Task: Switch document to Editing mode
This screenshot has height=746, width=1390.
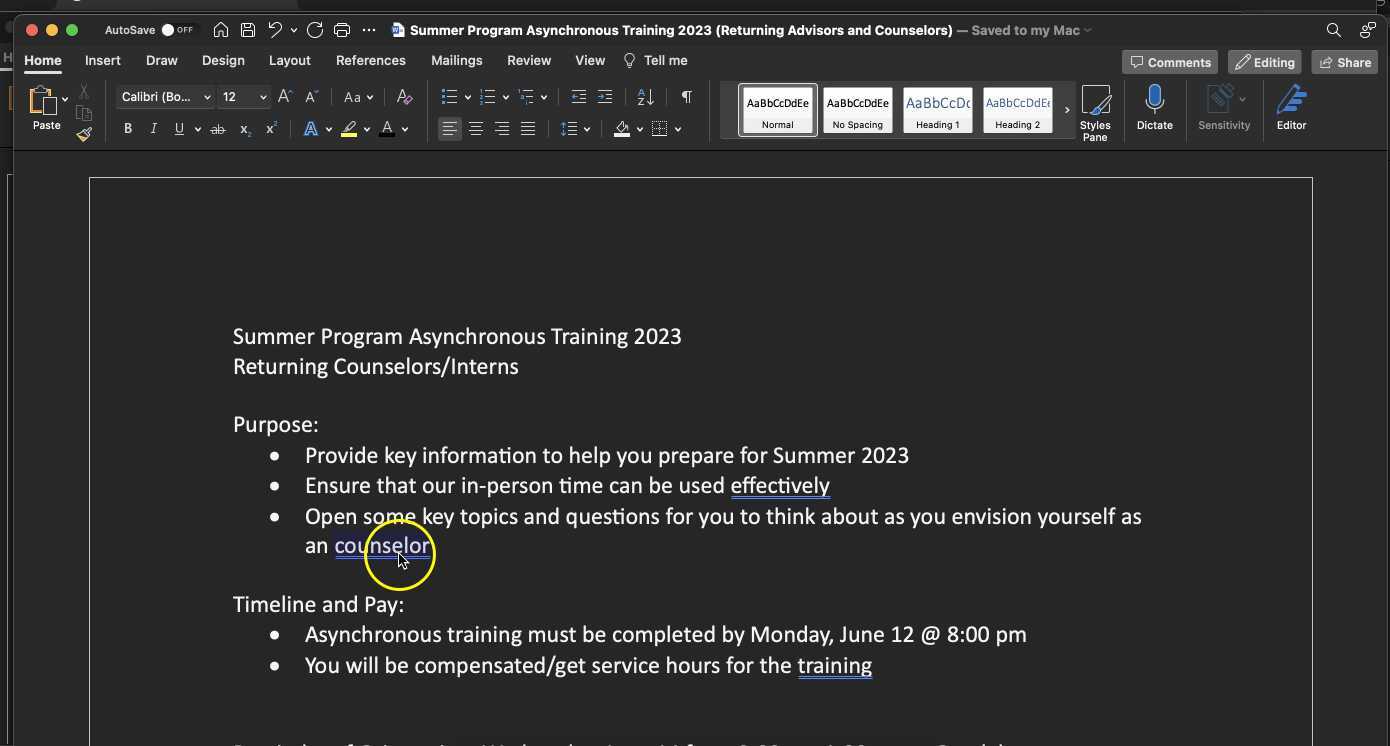Action: pyautogui.click(x=1264, y=62)
